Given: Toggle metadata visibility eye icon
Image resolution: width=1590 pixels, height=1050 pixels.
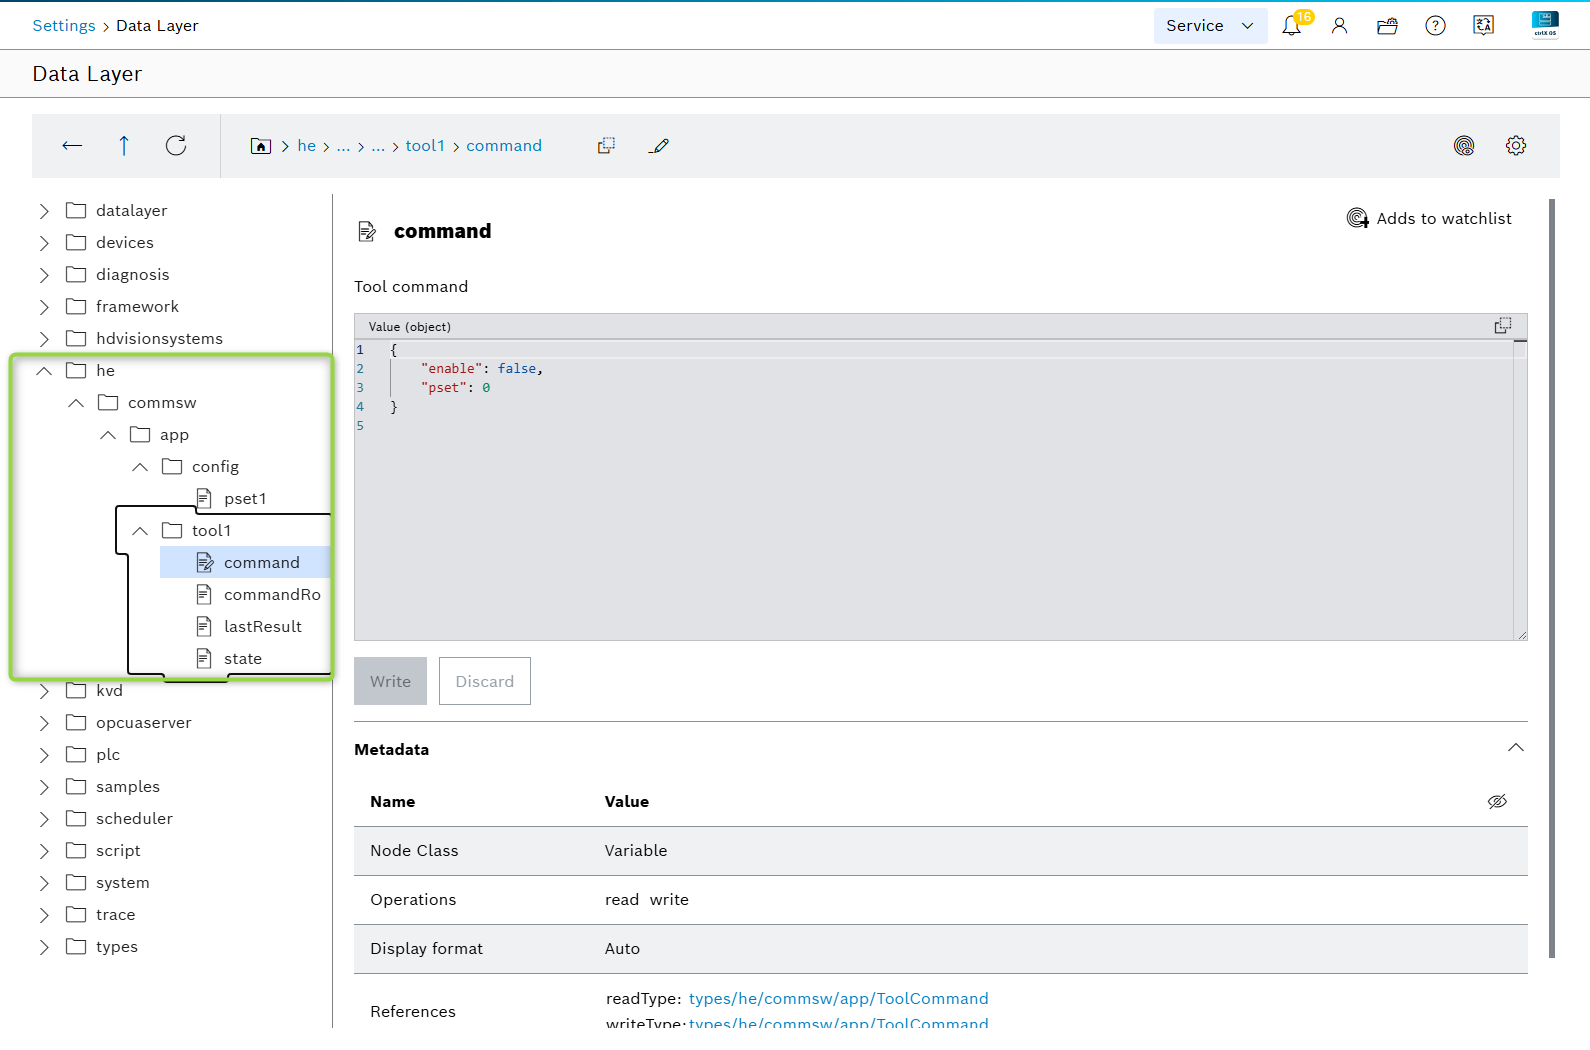Looking at the screenshot, I should [1496, 802].
